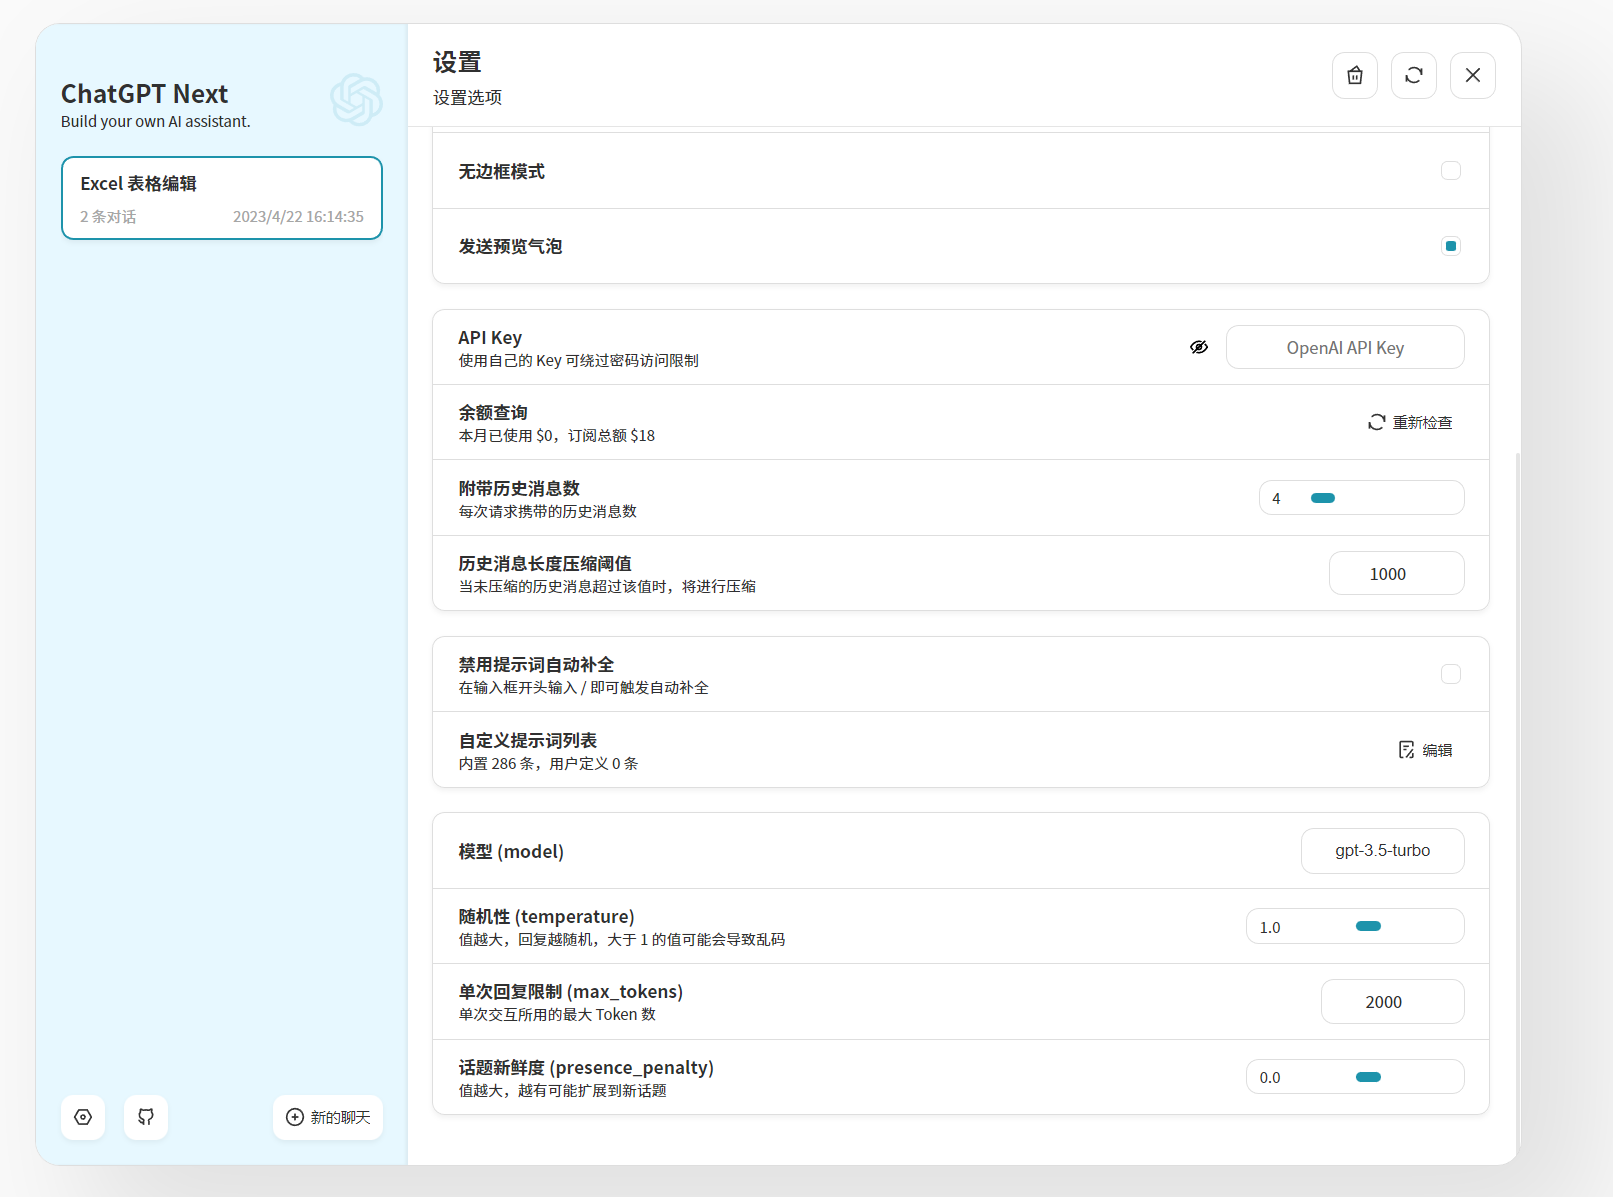Click the 模型 (model) label
The width and height of the screenshot is (1613, 1197).
click(511, 851)
